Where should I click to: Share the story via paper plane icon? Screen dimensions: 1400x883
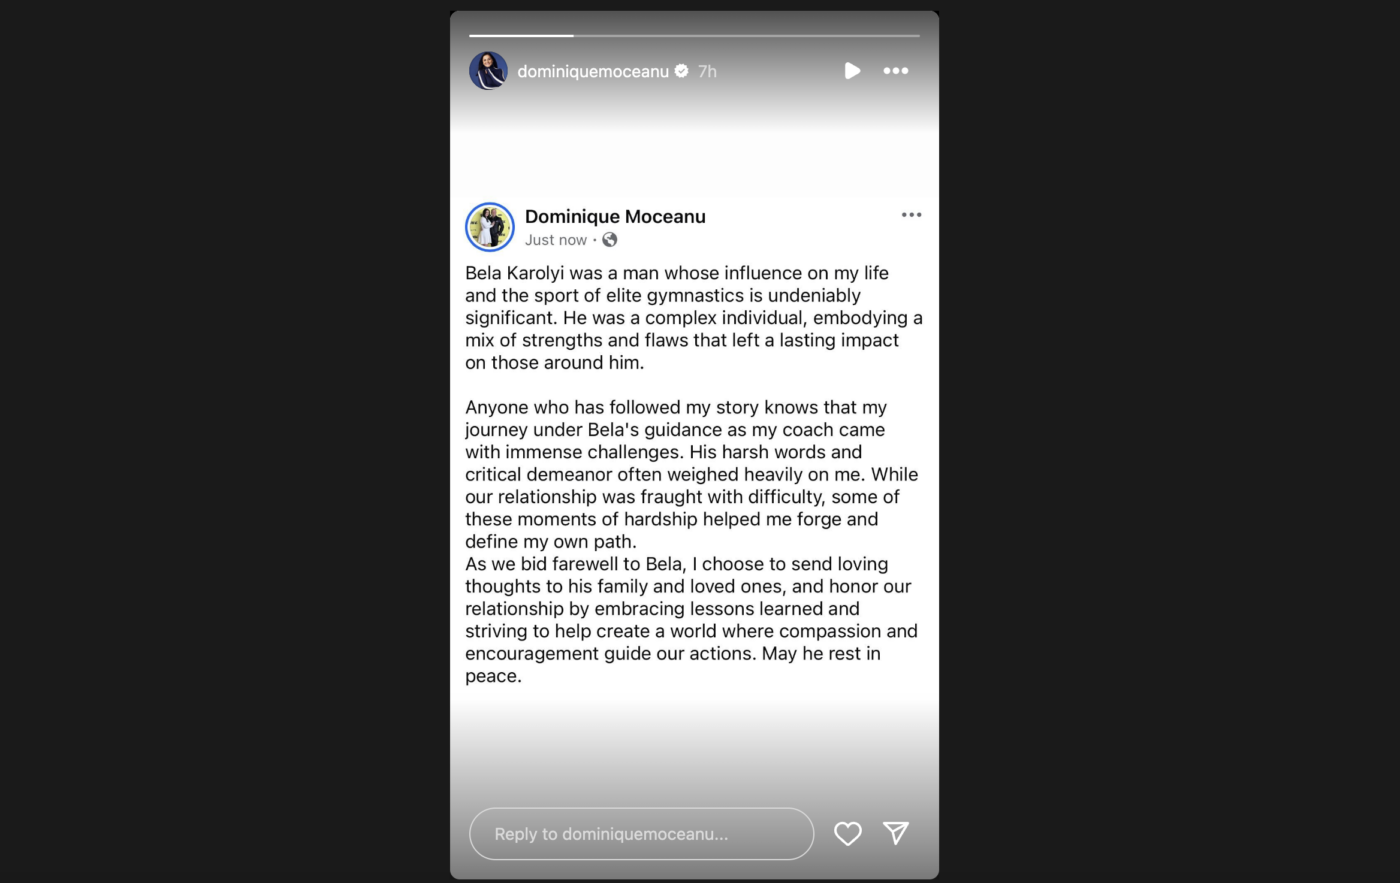click(x=896, y=833)
